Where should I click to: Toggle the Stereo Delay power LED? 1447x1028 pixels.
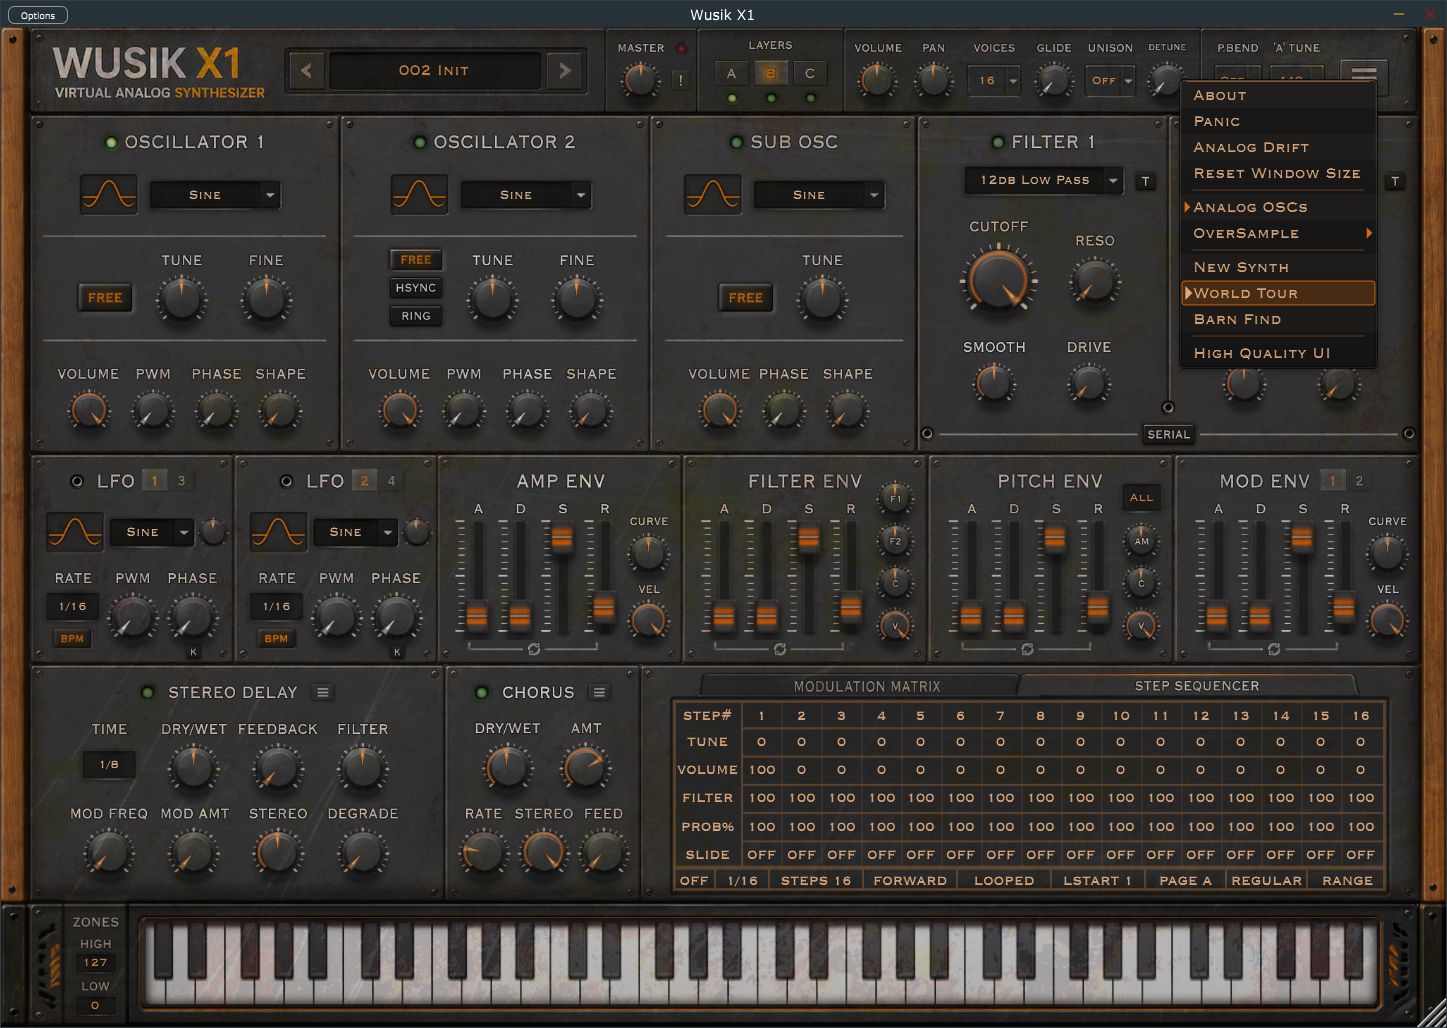(148, 693)
